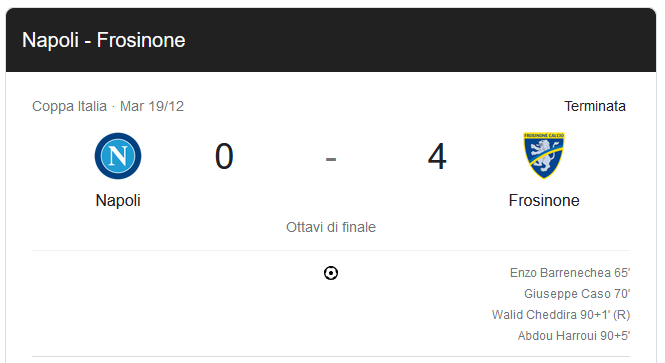Click the letter N inside Napoli crest
Screen dimensions: 665x363
pyautogui.click(x=118, y=156)
